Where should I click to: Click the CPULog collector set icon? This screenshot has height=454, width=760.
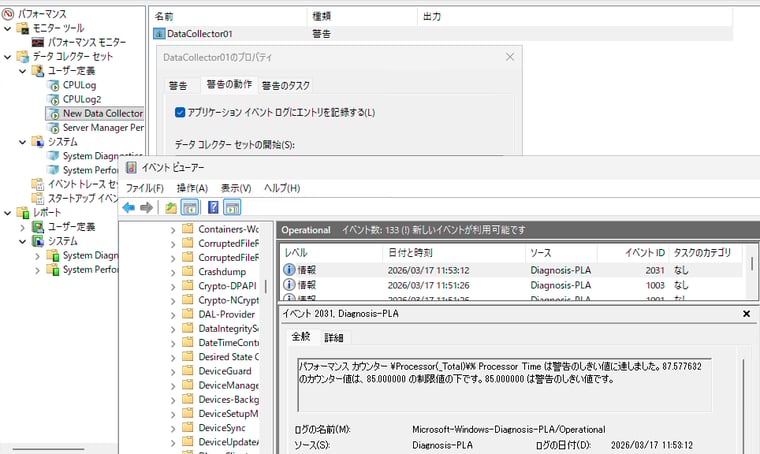(x=53, y=85)
